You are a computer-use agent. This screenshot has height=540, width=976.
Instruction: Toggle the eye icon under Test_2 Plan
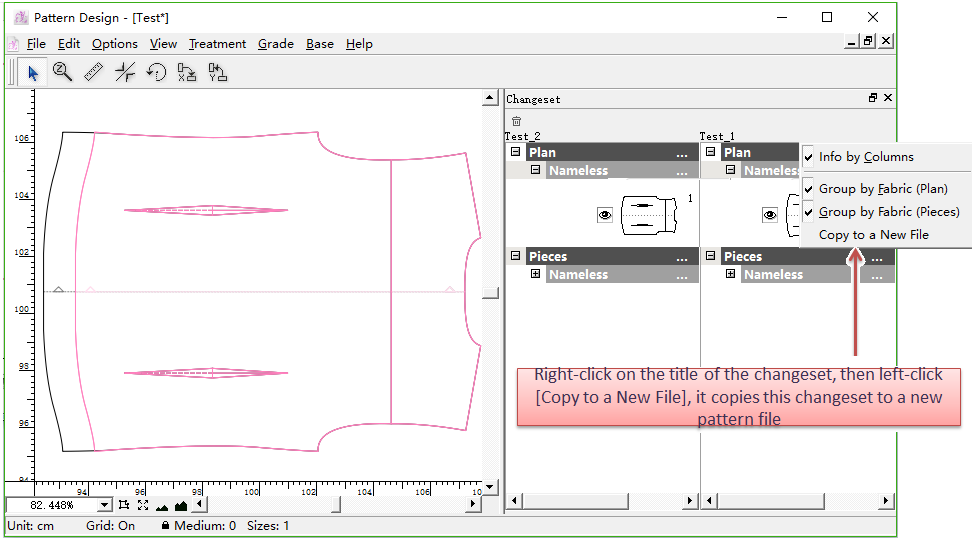click(x=605, y=214)
